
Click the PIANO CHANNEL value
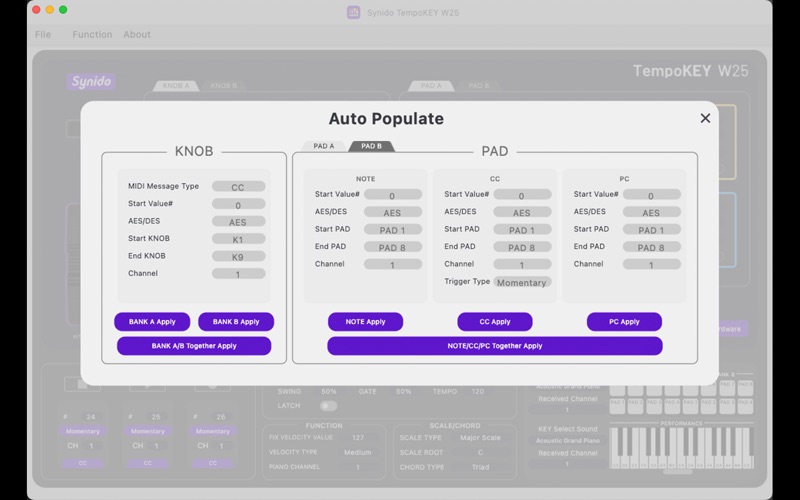point(358,467)
